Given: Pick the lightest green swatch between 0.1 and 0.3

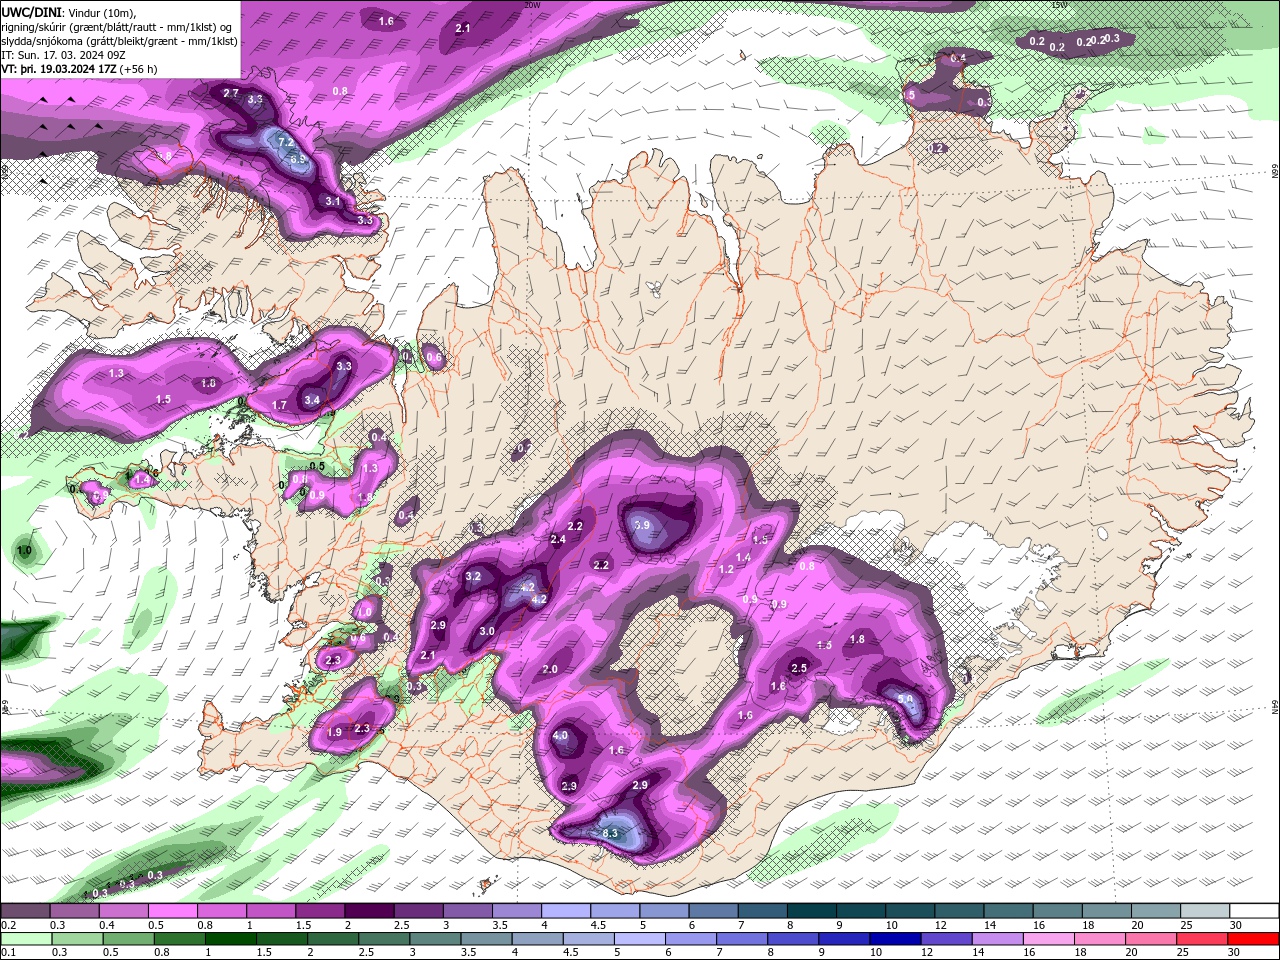Looking at the screenshot, I should point(24,939).
